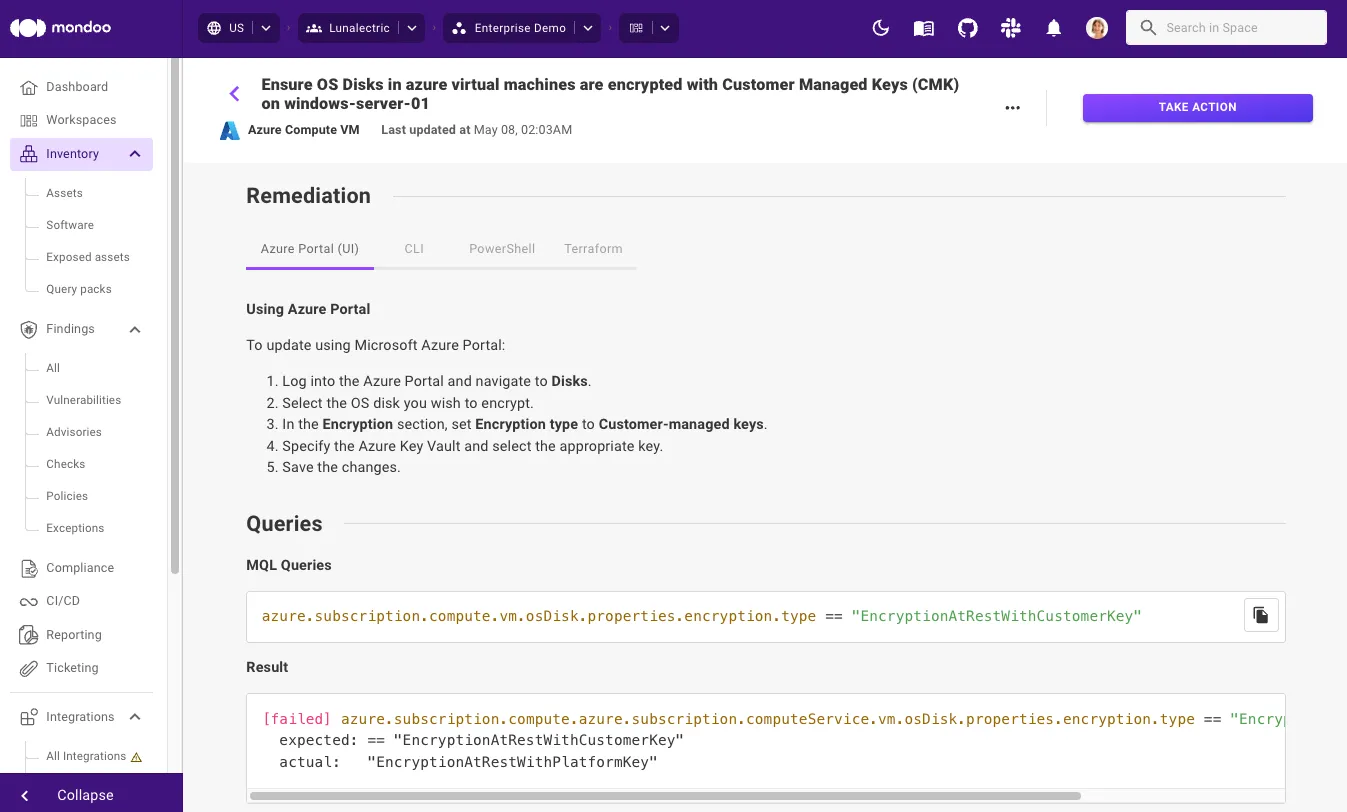The width and height of the screenshot is (1347, 812).
Task: Click the Inventory sidebar icon
Action: tap(29, 154)
